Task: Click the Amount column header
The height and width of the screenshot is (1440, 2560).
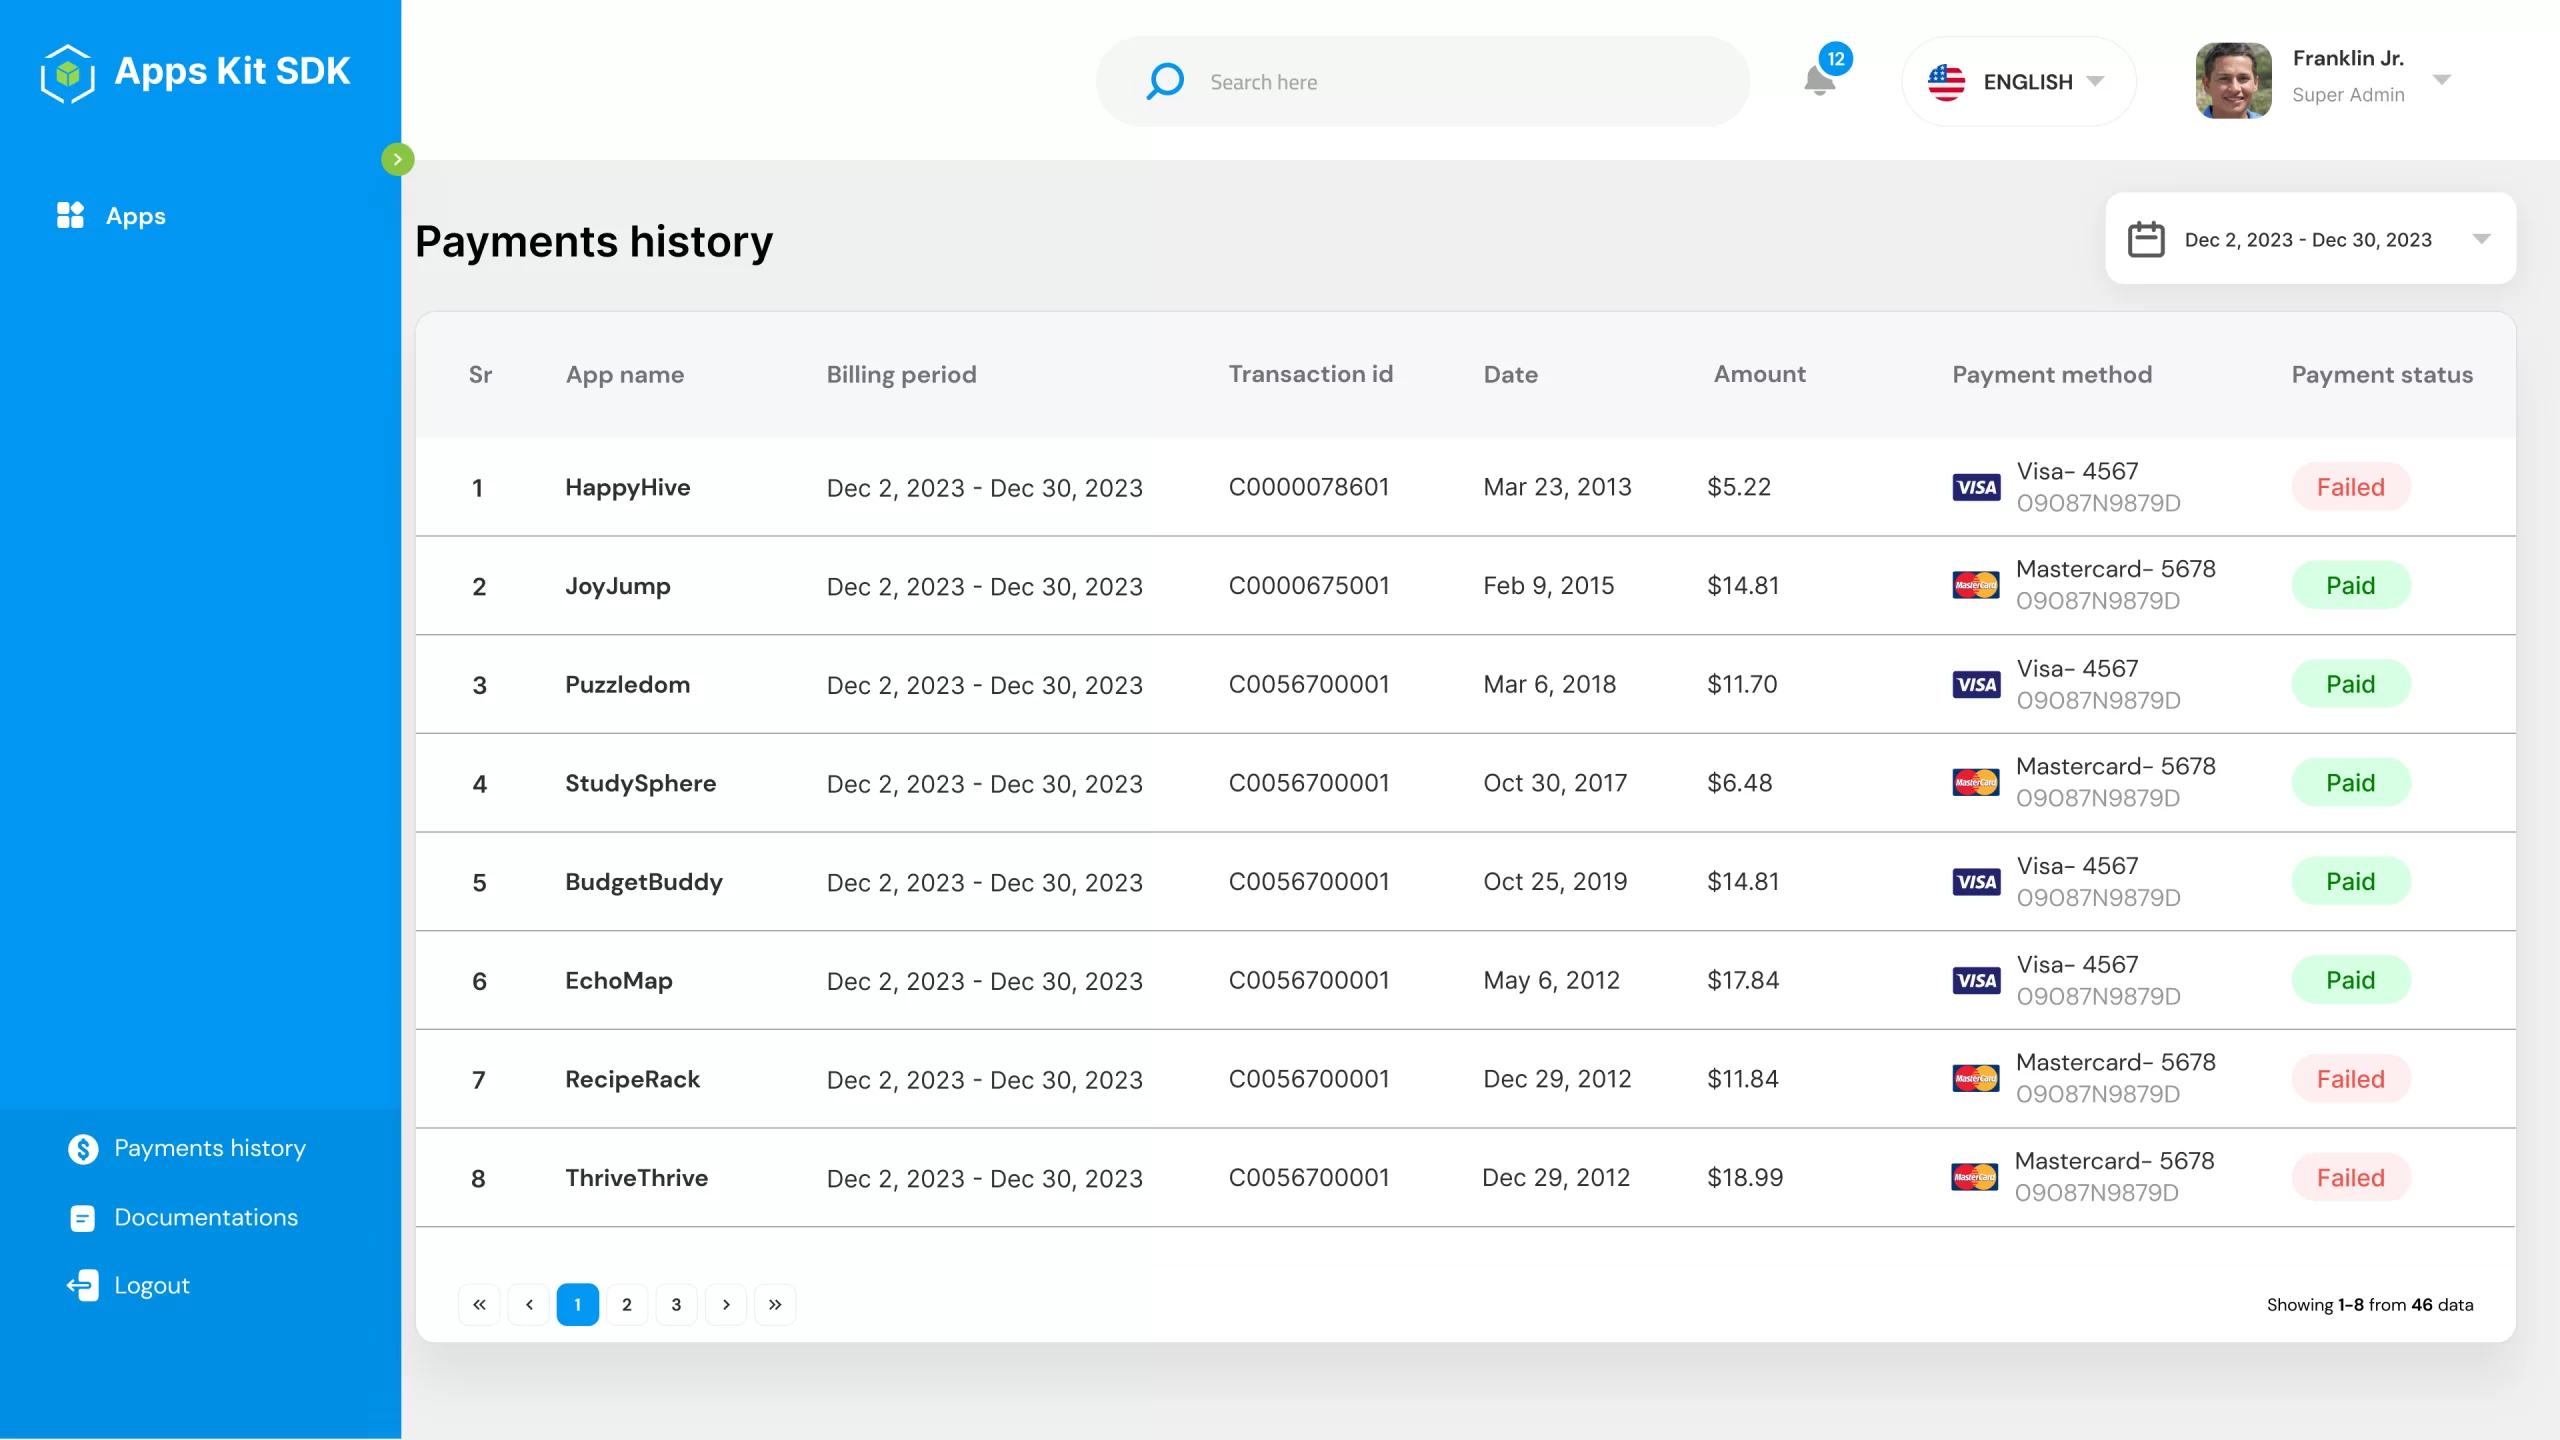Action: pyautogui.click(x=1759, y=374)
